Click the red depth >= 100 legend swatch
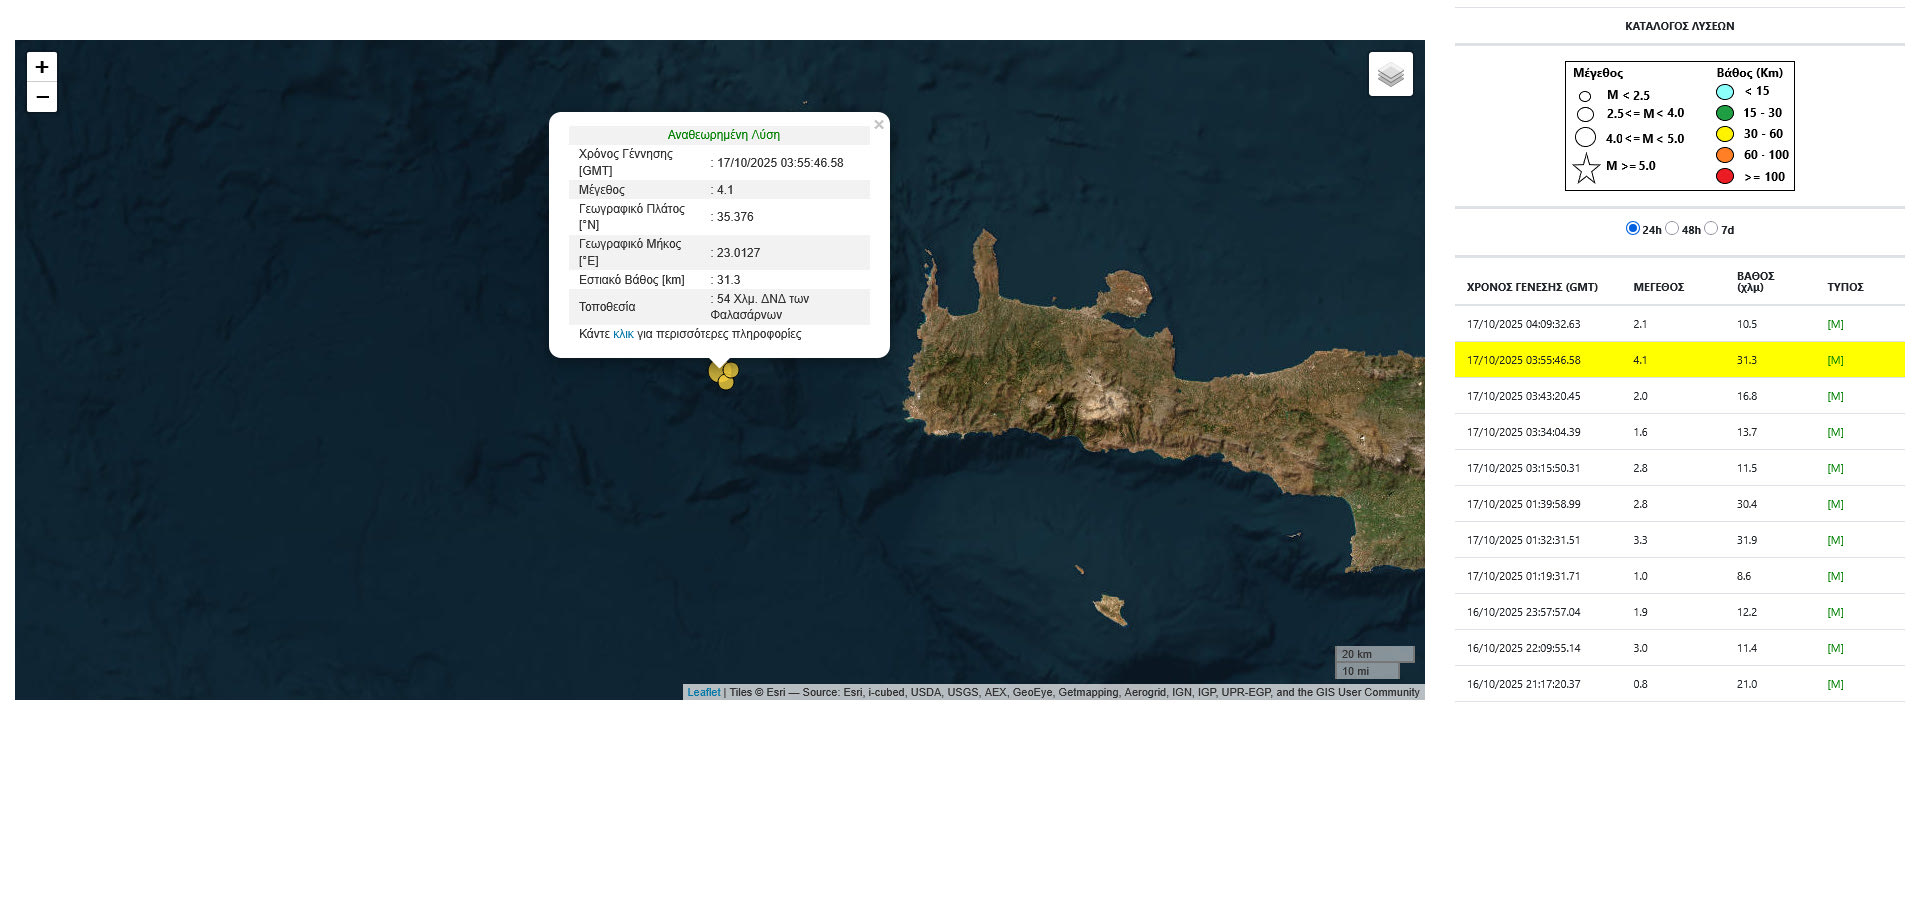 [1725, 177]
